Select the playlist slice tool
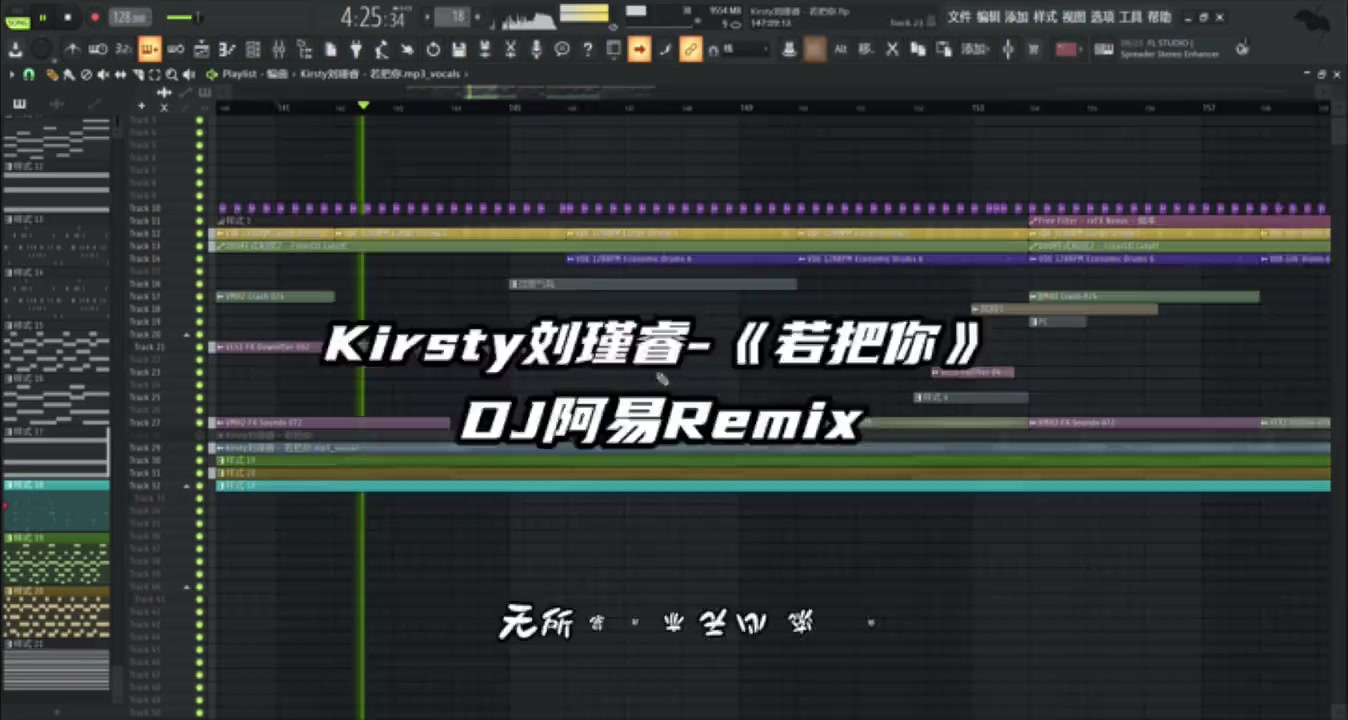Viewport: 1348px width, 720px height. click(x=138, y=74)
